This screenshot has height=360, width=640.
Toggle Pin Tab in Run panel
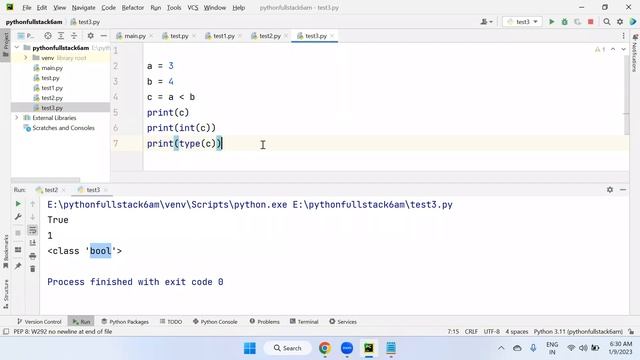18,266
